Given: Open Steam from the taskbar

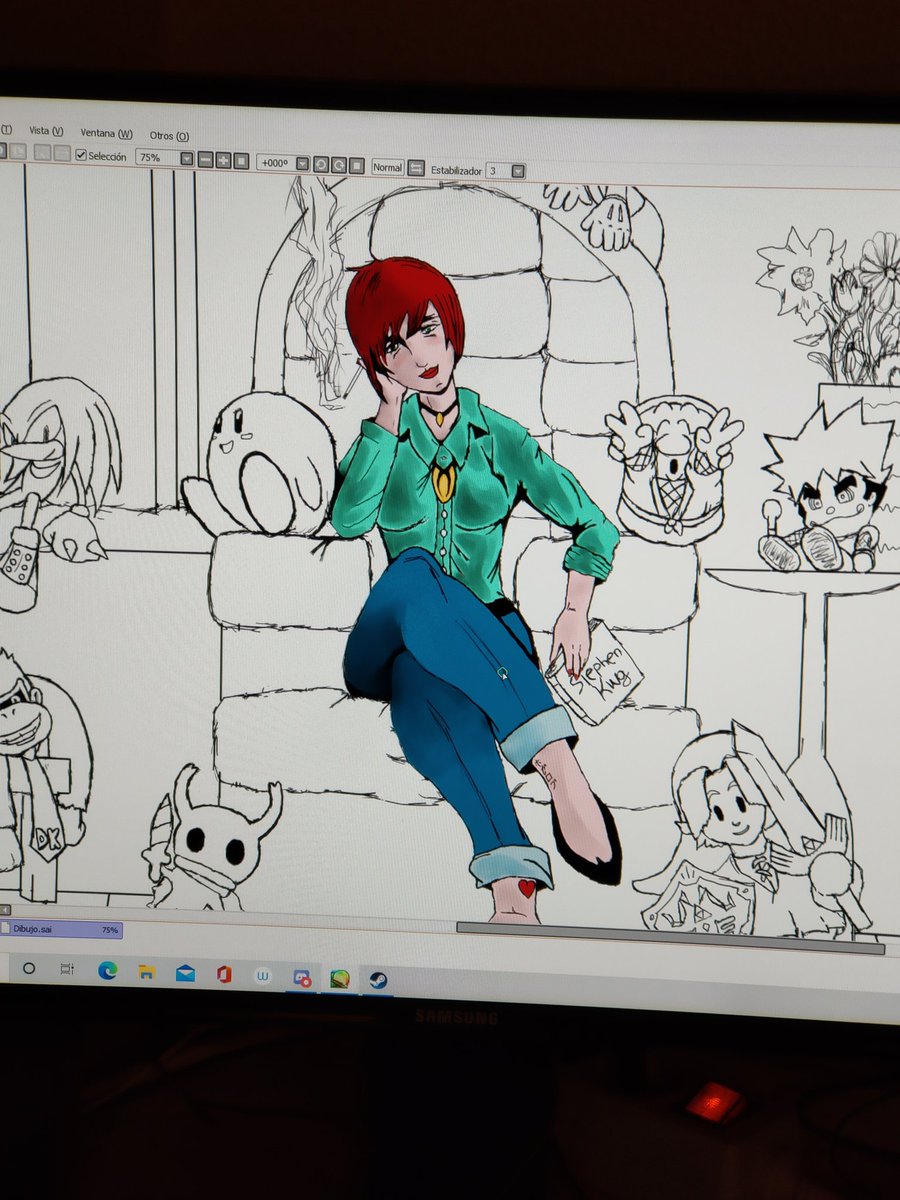Looking at the screenshot, I should coord(378,980).
